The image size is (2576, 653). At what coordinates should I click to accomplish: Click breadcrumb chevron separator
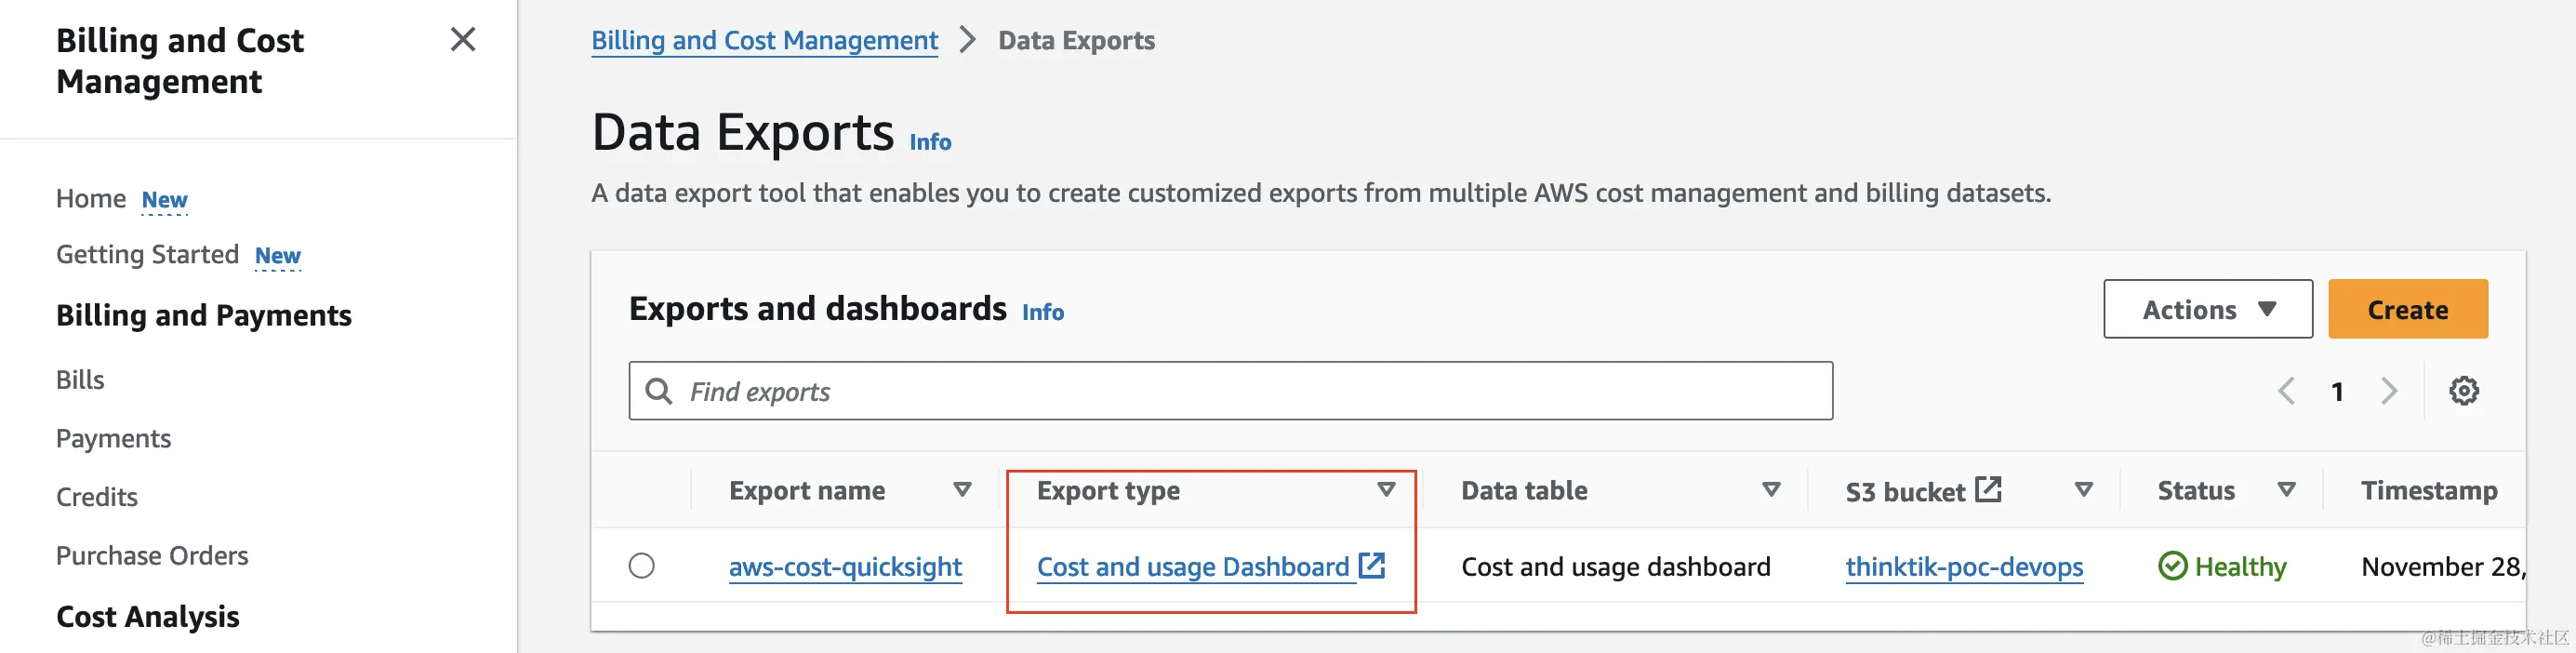(x=966, y=40)
